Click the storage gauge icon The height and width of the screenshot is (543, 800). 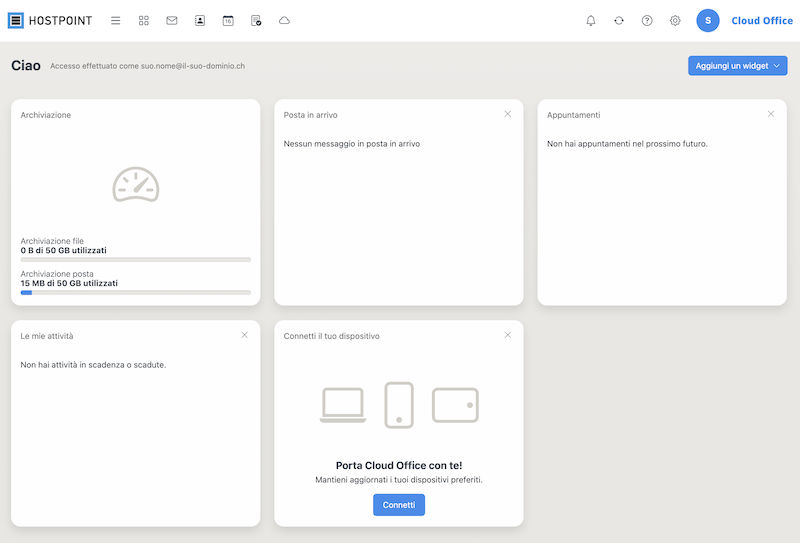(136, 184)
